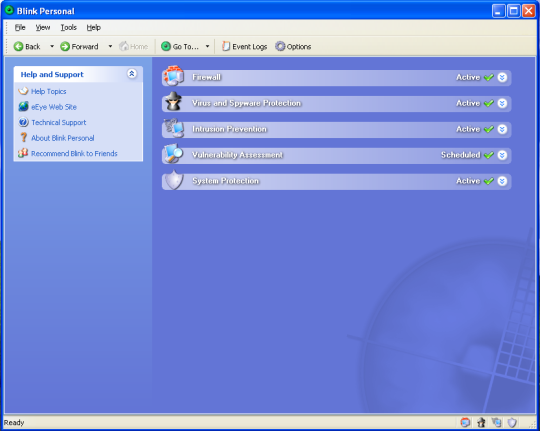Expand the Vulnerability Assessment section chevron
The width and height of the screenshot is (540, 431).
[502, 155]
